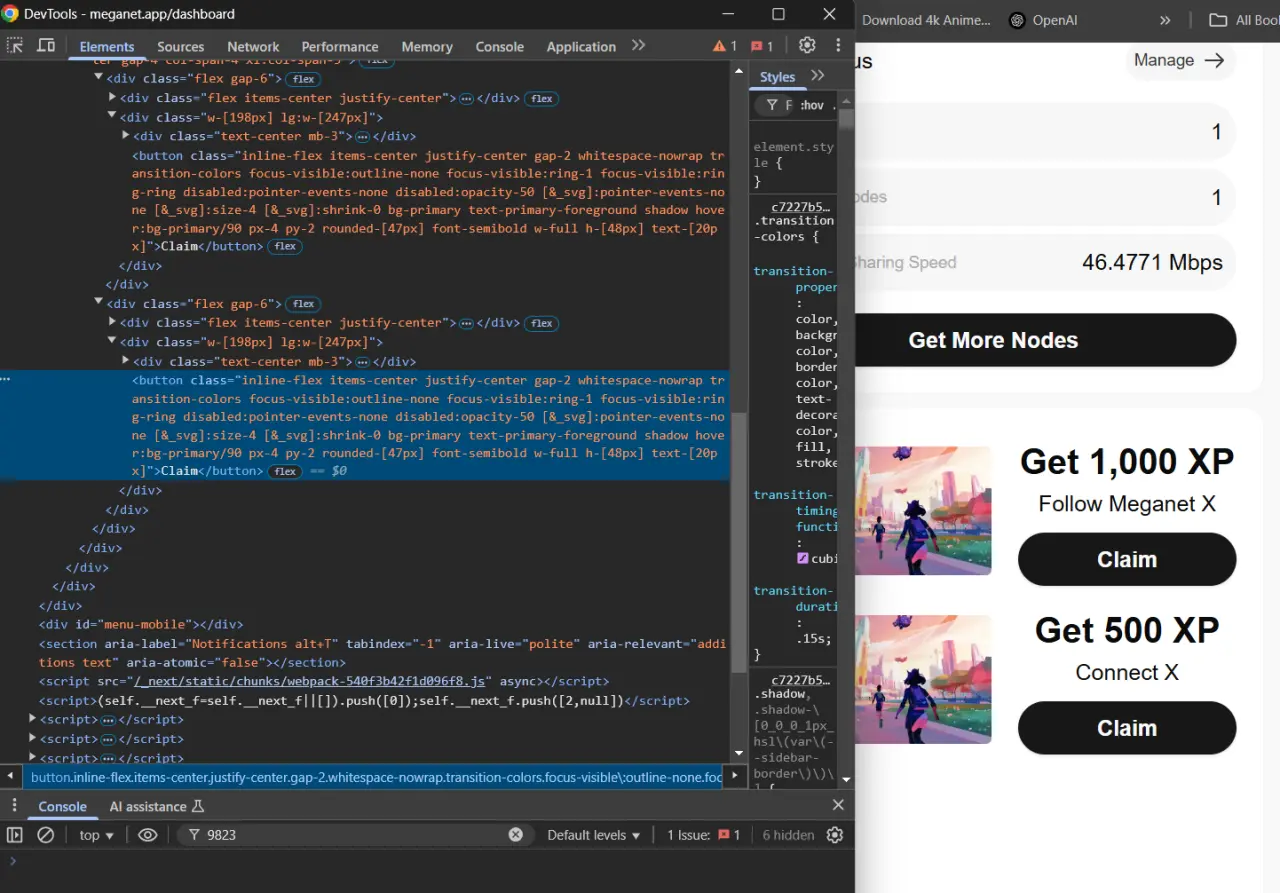1280x893 pixels.
Task: Click the 46.4771 Mbps speed value
Action: 1152,262
